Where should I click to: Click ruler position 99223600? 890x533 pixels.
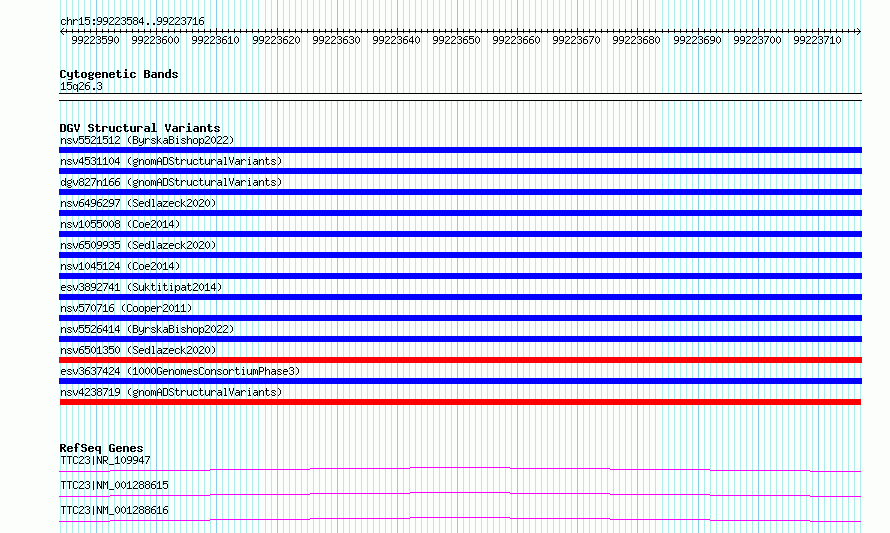(x=156, y=40)
